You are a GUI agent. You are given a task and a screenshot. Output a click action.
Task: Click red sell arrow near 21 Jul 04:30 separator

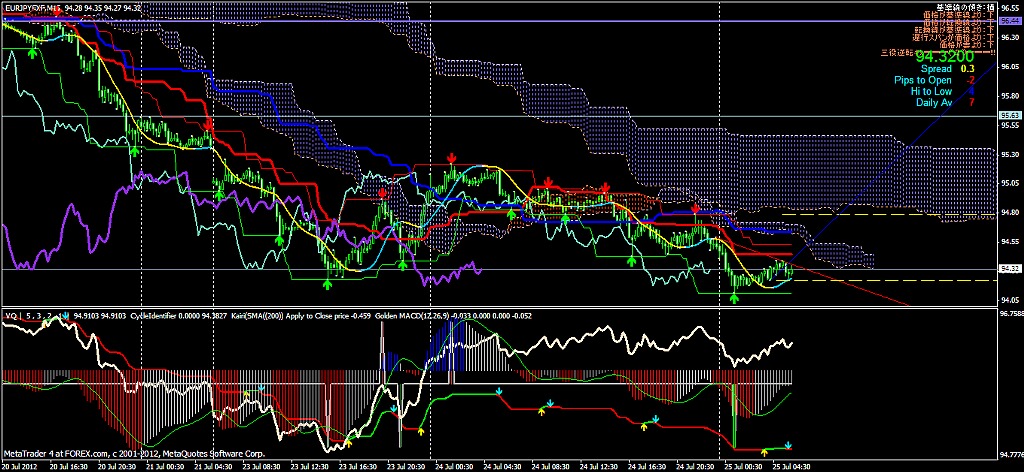pyautogui.click(x=208, y=124)
